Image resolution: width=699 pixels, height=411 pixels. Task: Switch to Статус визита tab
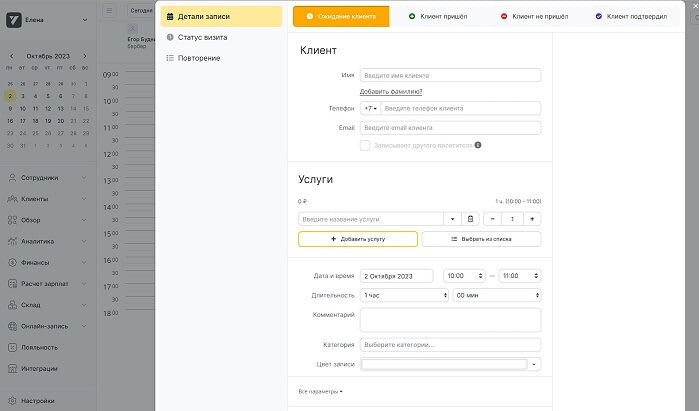[x=202, y=37]
